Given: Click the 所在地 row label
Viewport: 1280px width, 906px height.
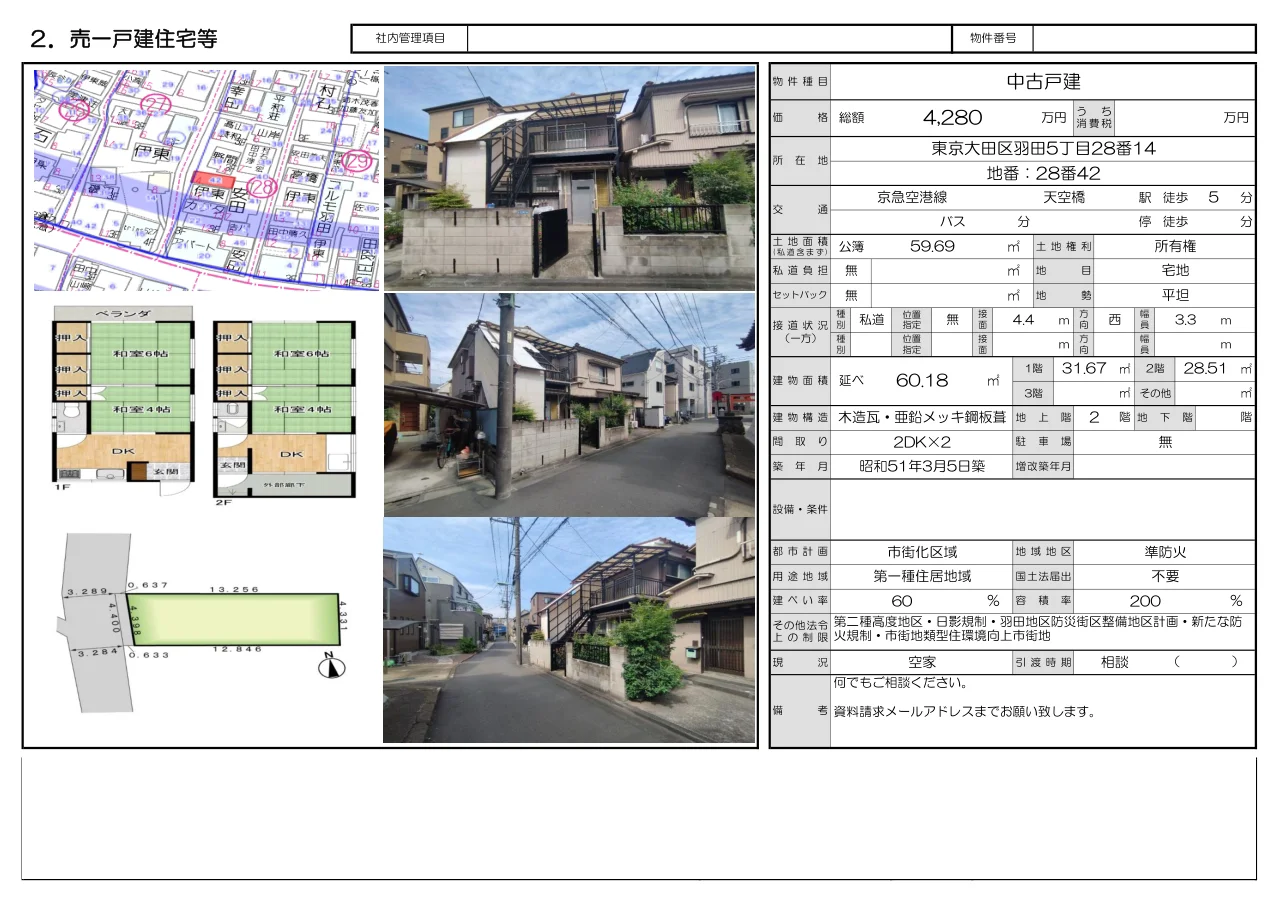Looking at the screenshot, I should (x=800, y=161).
